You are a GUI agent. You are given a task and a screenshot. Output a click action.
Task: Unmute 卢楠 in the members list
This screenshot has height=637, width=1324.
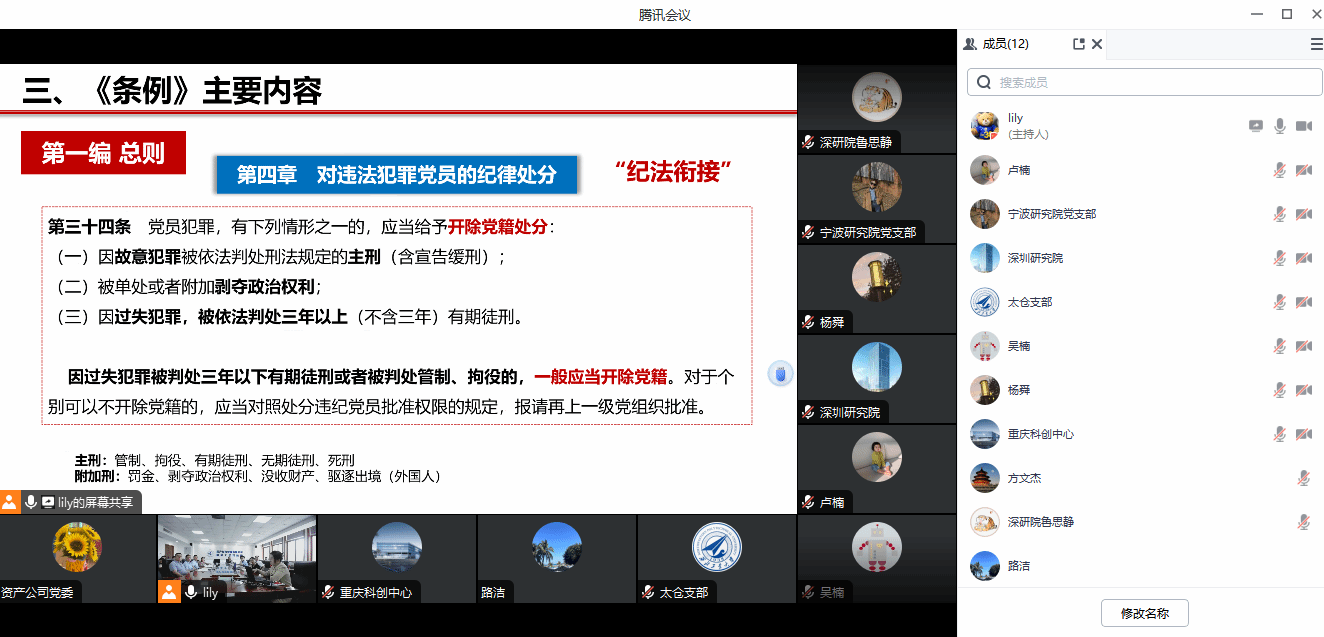1280,170
